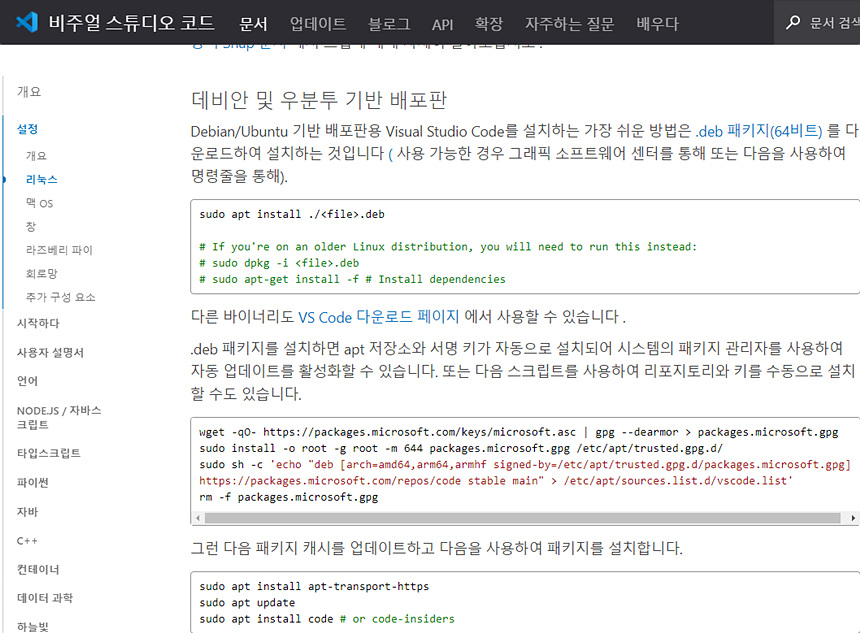Go to the 블로그 nav item
This screenshot has width=860, height=633.
point(389,24)
